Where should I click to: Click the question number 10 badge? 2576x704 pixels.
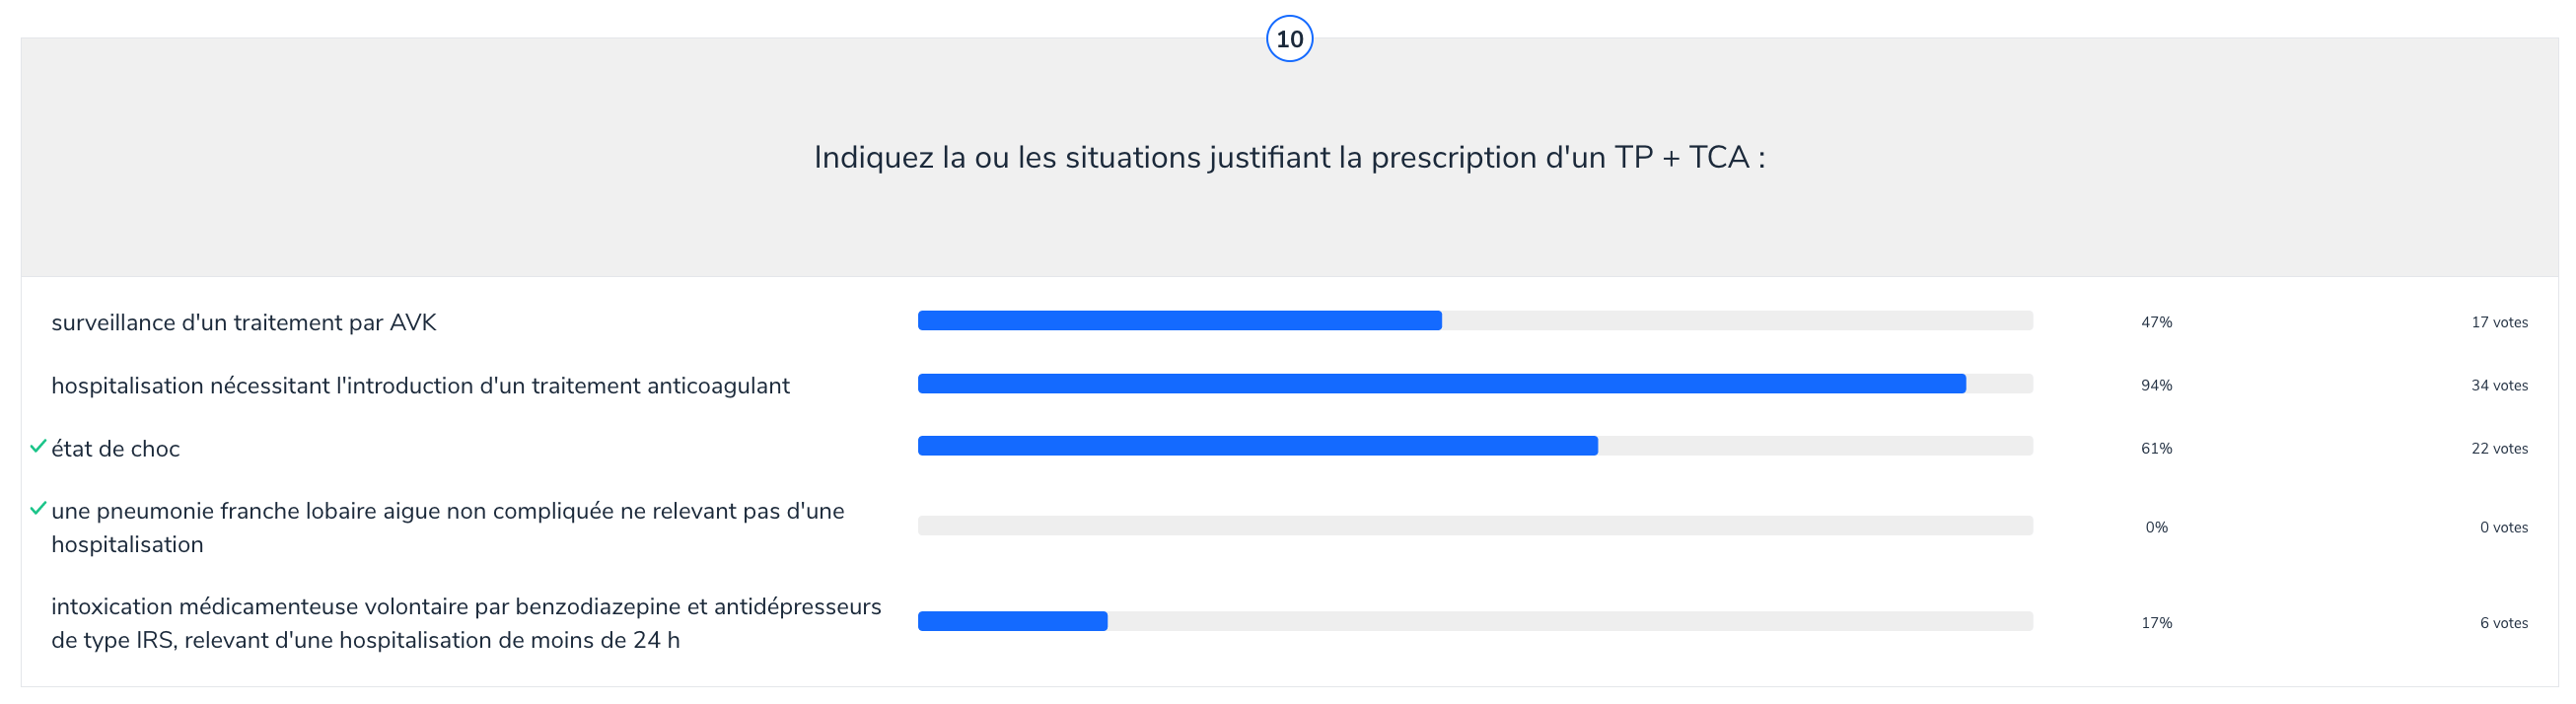(1289, 39)
